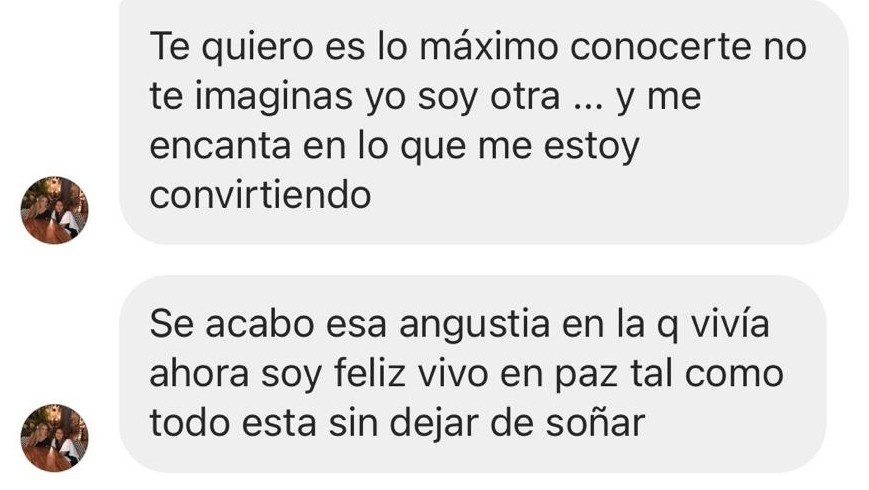869x490 pixels.
Task: Click the word 'encanta' in first bubble
Action: (220, 146)
